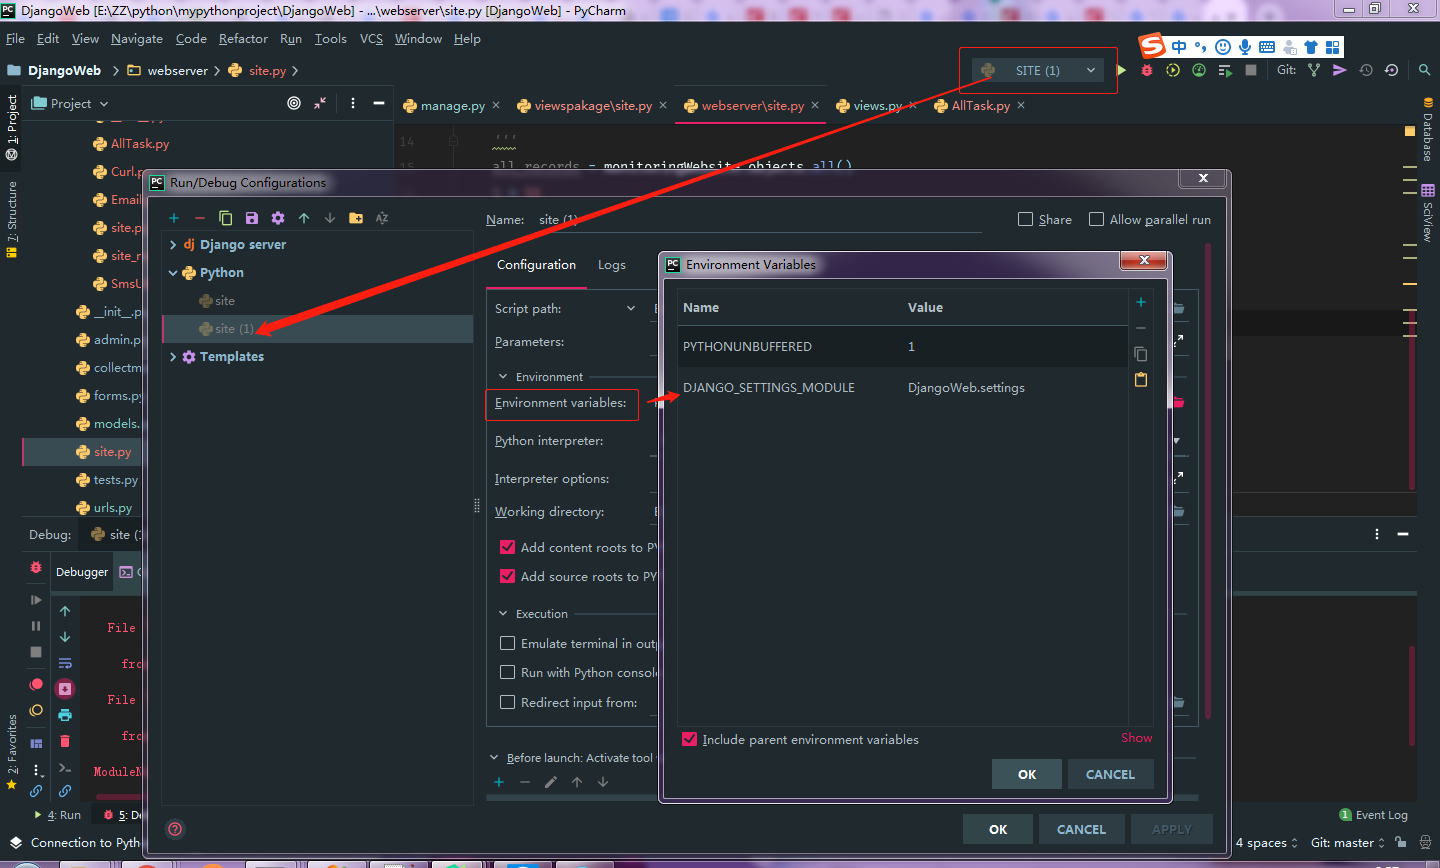The width and height of the screenshot is (1440, 868).
Task: Click tests.py in Project tree
Action: click(116, 480)
